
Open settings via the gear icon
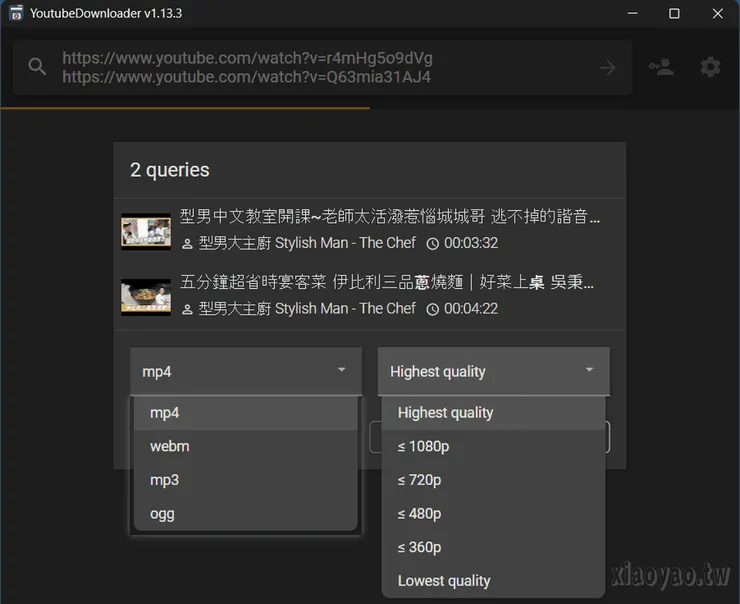point(710,67)
